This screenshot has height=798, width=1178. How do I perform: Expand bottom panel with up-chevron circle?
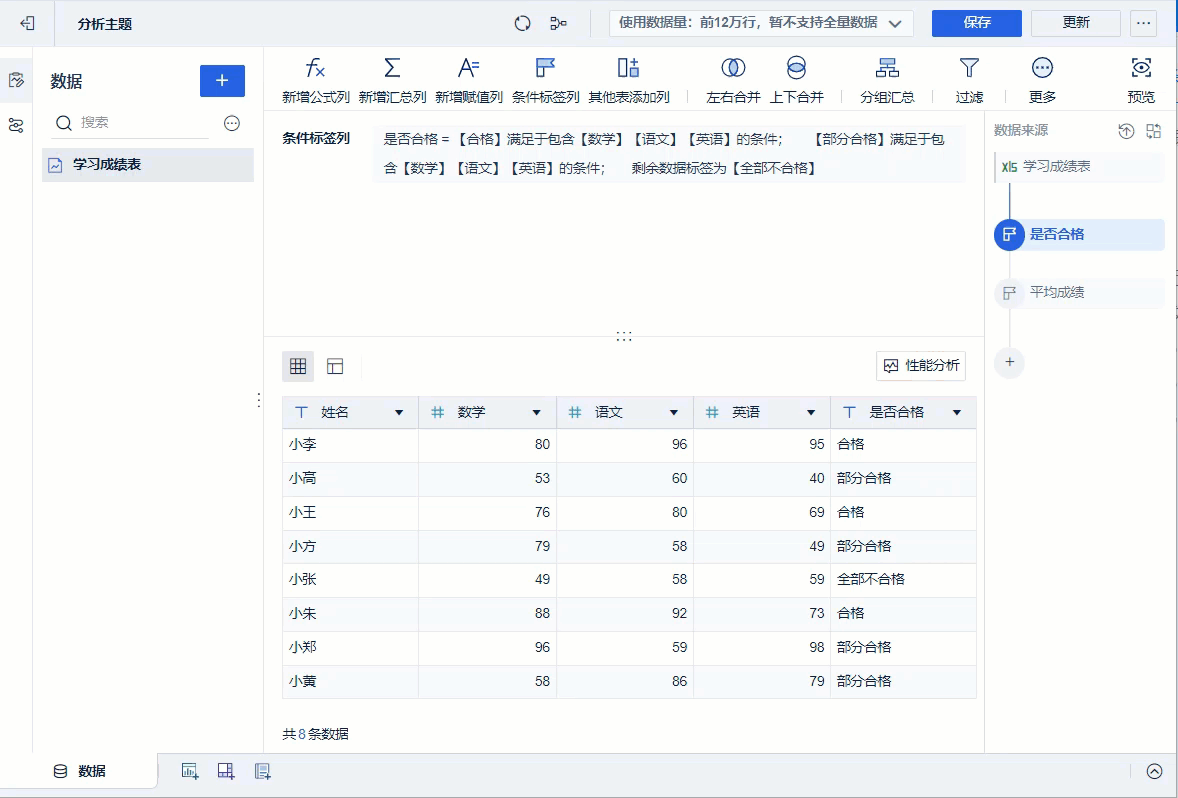pyautogui.click(x=1154, y=771)
